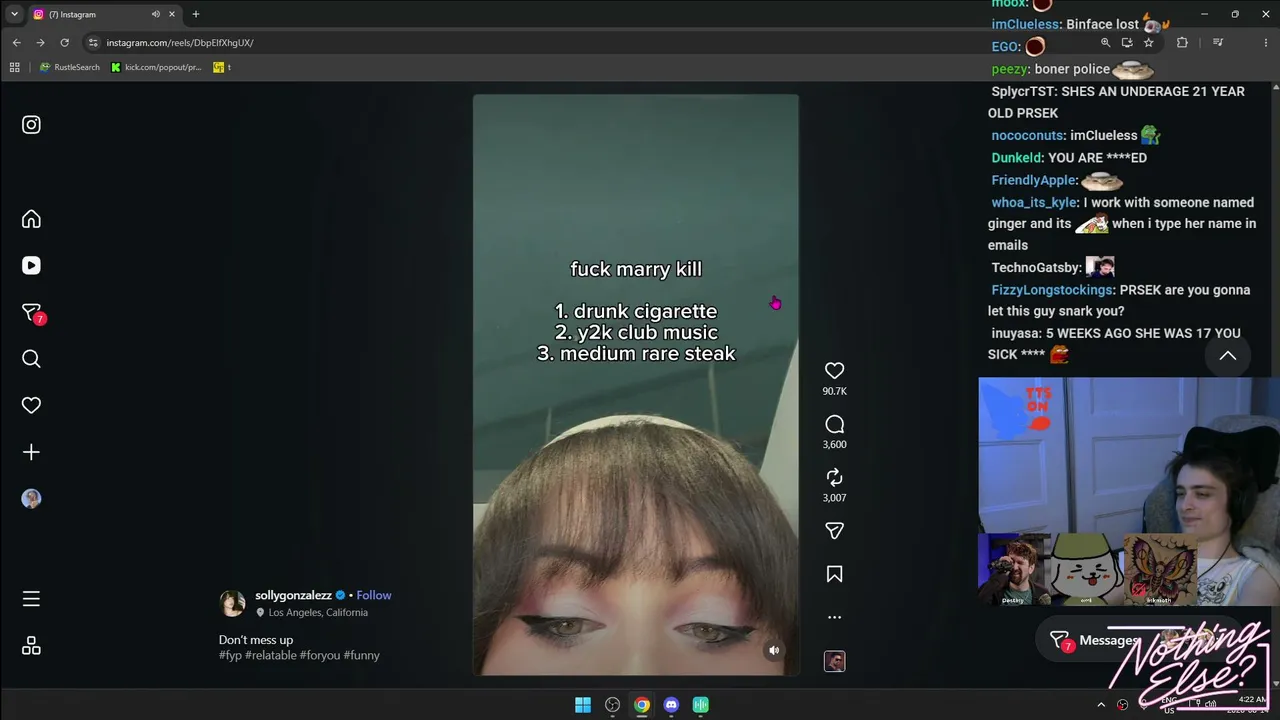Viewport: 1280px width, 720px height.
Task: View site information icon in address bar
Action: click(x=93, y=43)
